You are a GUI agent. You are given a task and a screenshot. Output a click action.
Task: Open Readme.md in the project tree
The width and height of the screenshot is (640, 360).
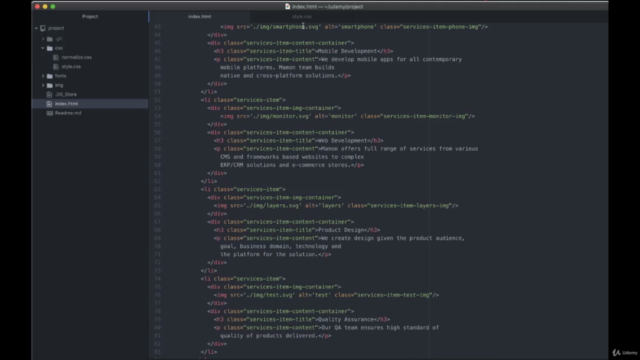[x=68, y=113]
